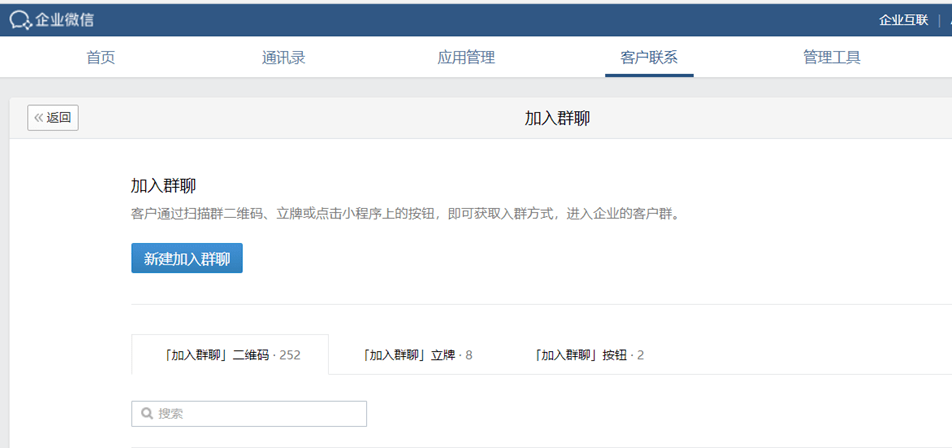Focus the 搜索 input field
Screen dimensions: 952x448
[249, 414]
